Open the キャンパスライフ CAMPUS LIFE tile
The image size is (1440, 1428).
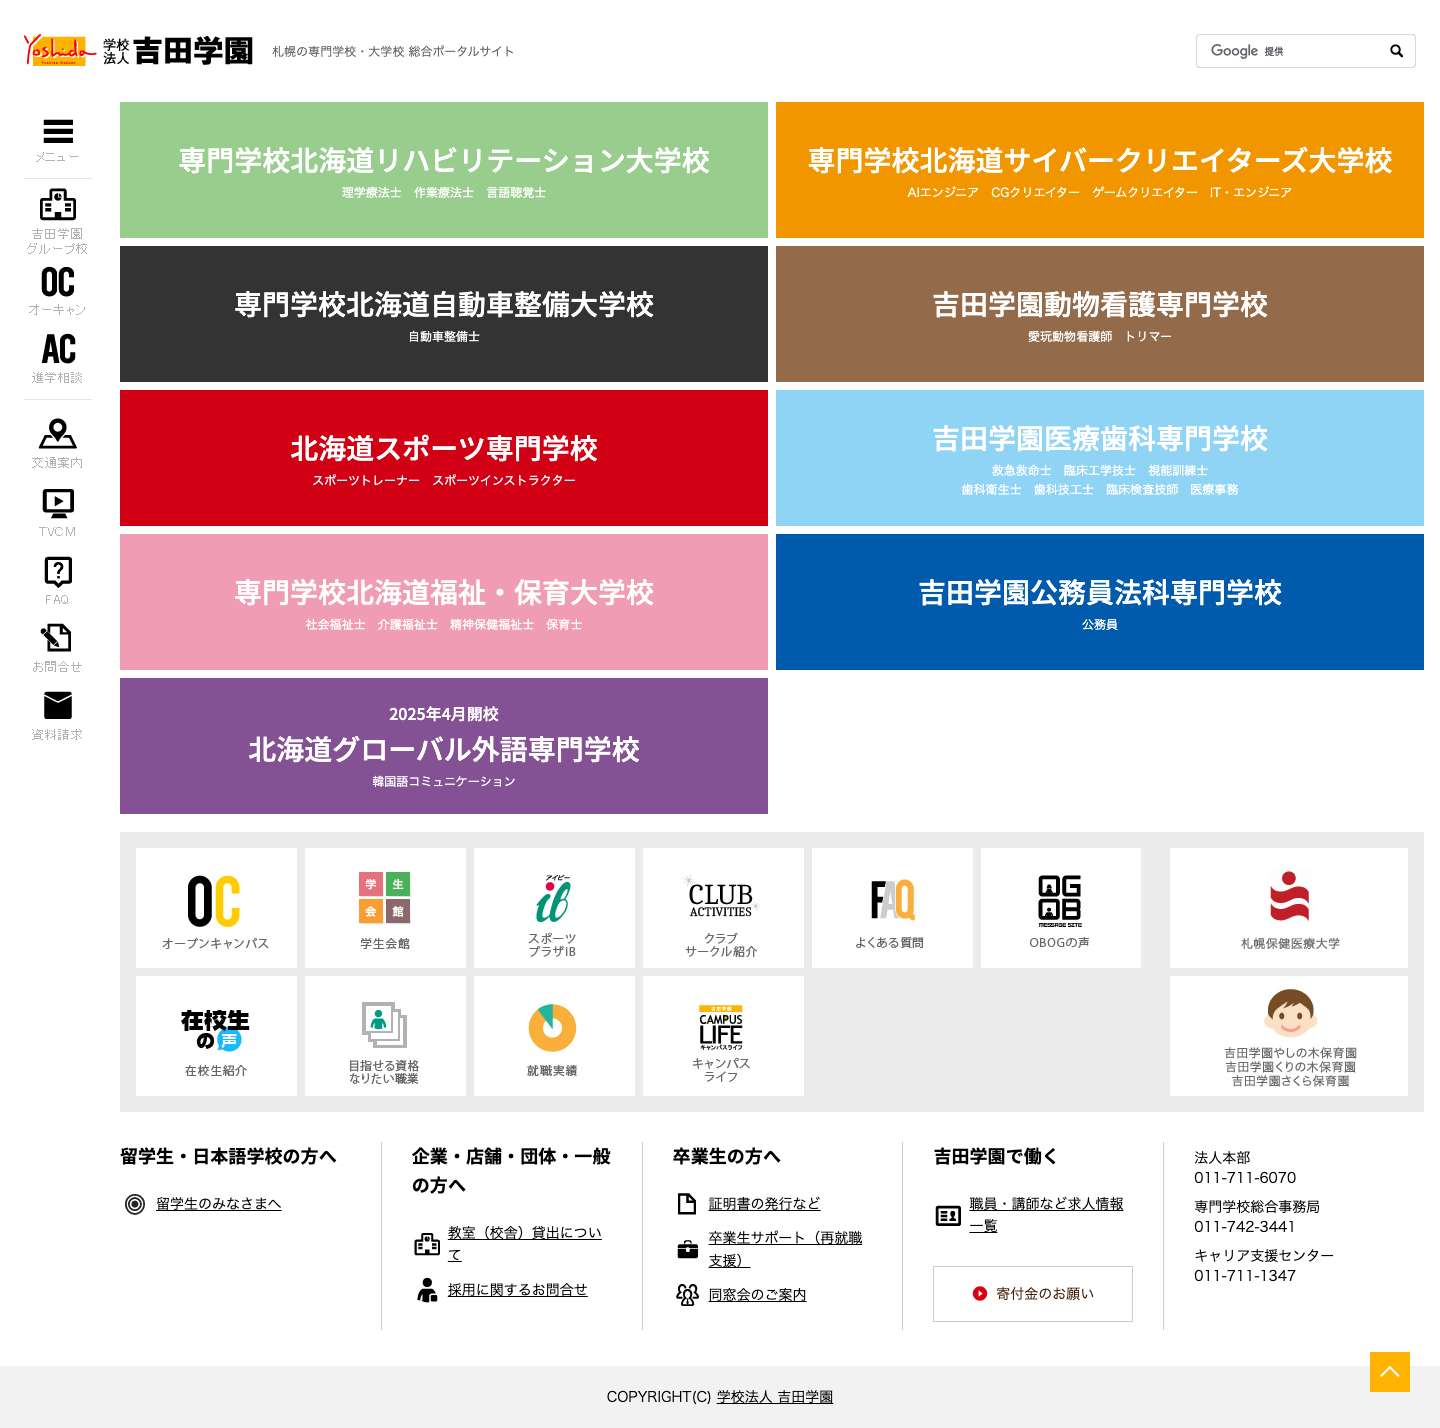click(x=722, y=1036)
